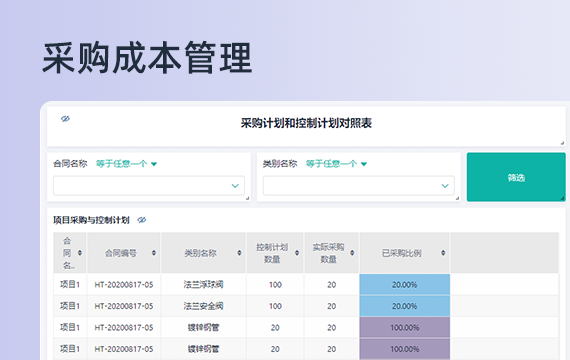This screenshot has height=360, width=570.
Task: Click the 类别名称 filter label
Action: (x=280, y=164)
